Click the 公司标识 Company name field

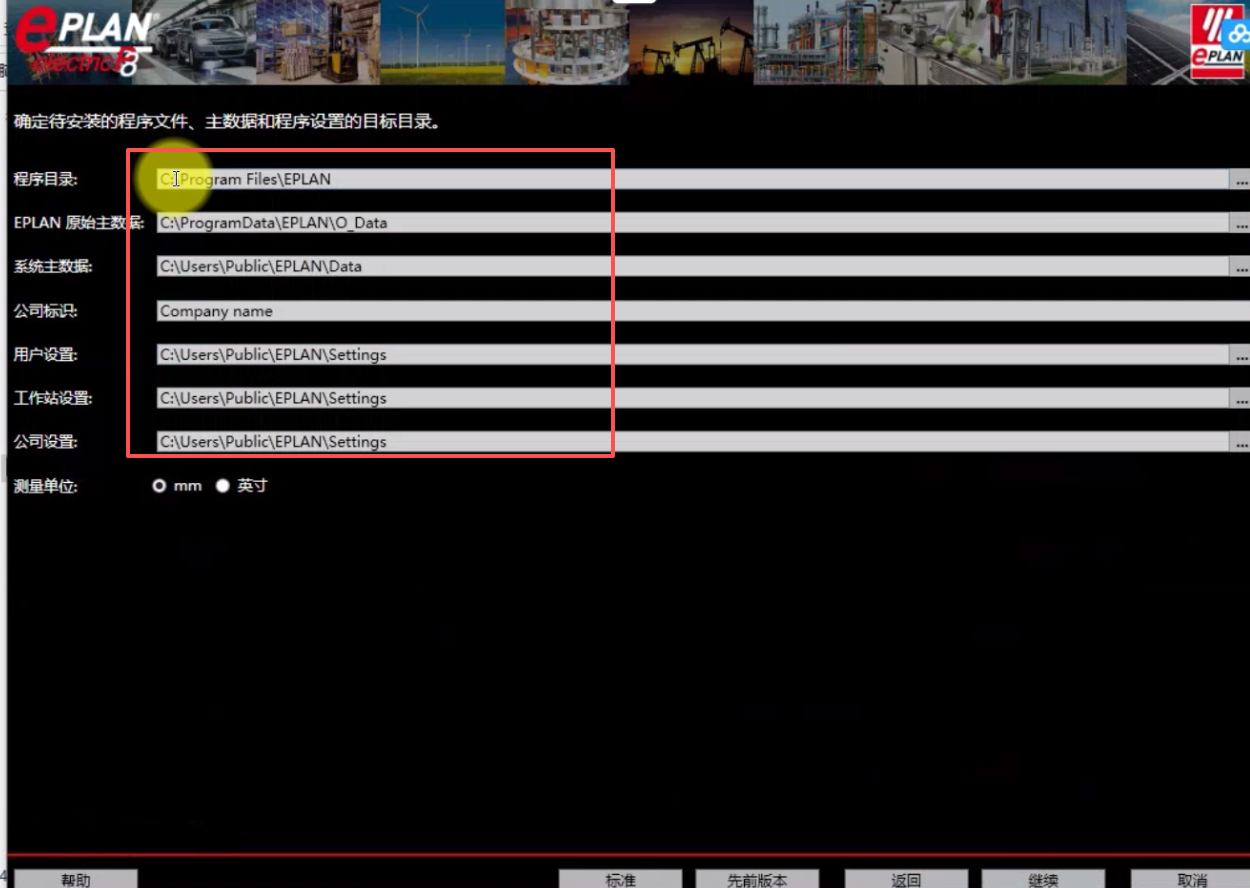click(703, 311)
